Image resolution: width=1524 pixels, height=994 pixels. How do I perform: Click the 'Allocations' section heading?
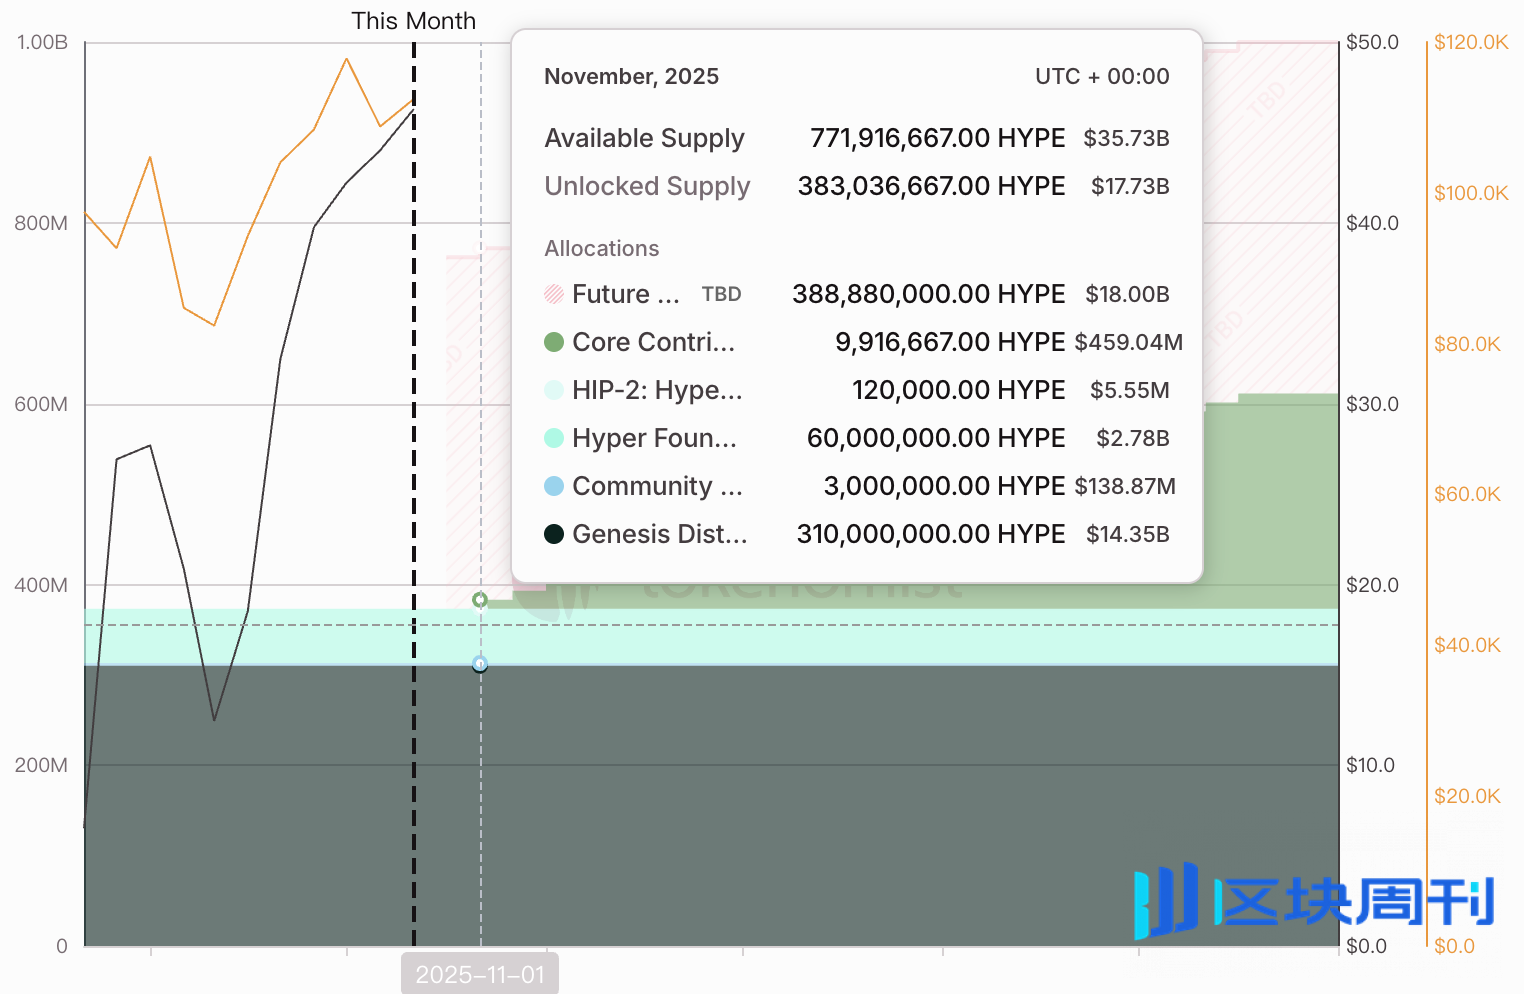pos(602,248)
